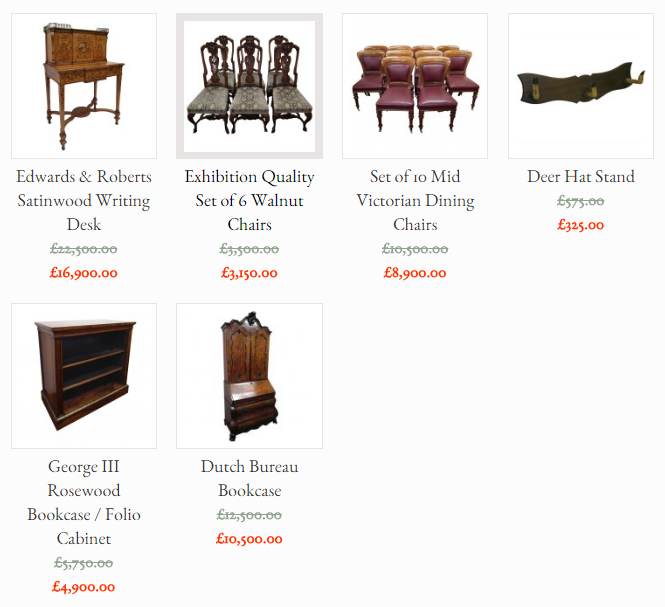
Task: Open Set of 10 Mid Victorian Dining Chairs title
Action: [415, 201]
